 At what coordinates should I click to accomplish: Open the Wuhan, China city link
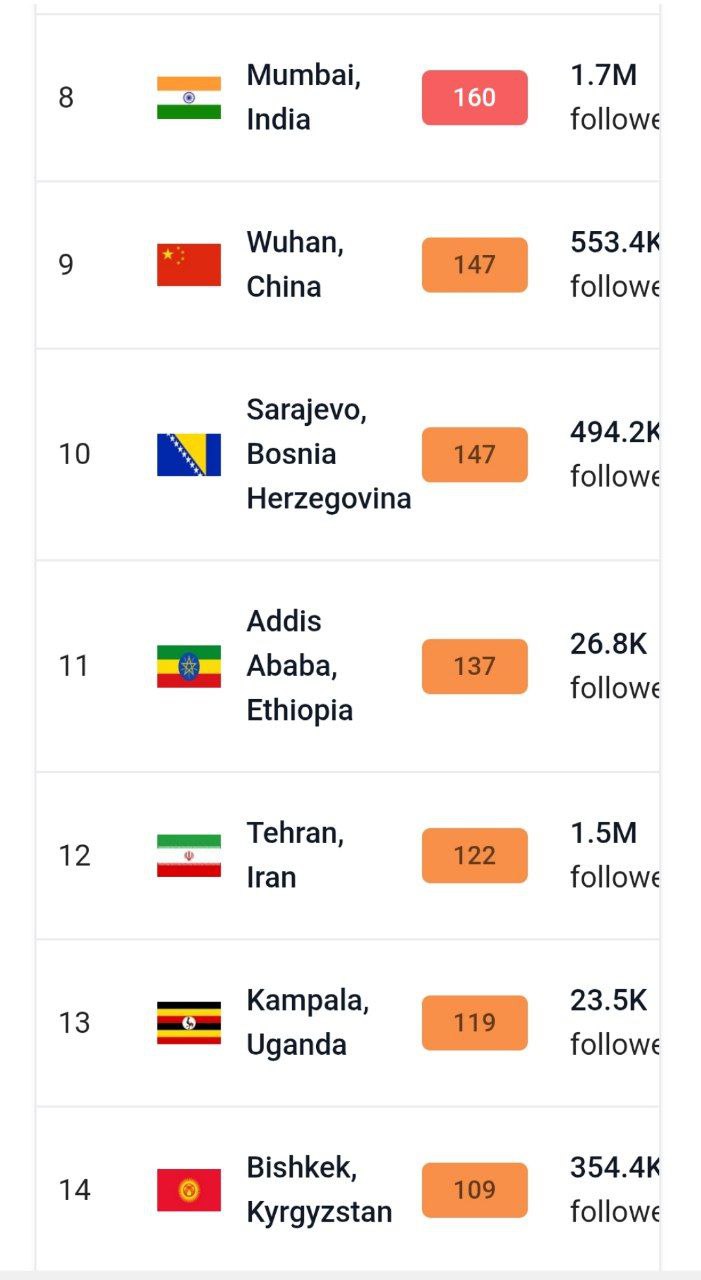pos(295,264)
